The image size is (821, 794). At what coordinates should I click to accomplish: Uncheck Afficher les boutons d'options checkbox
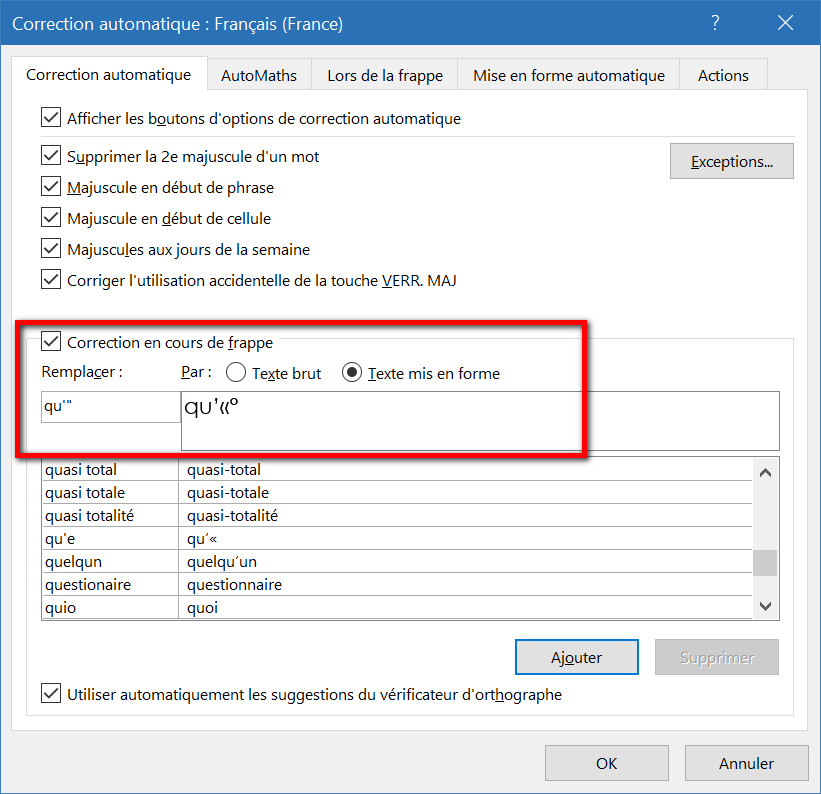51,118
